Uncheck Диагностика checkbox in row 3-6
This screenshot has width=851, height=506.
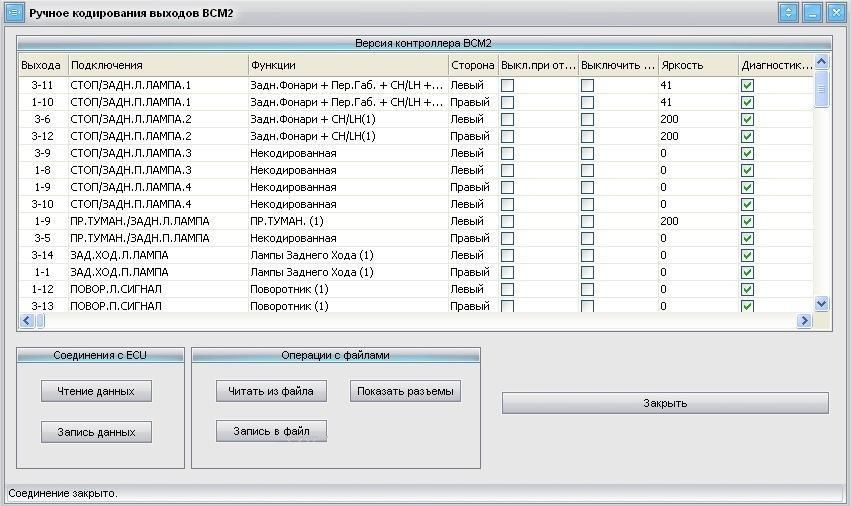coord(747,119)
